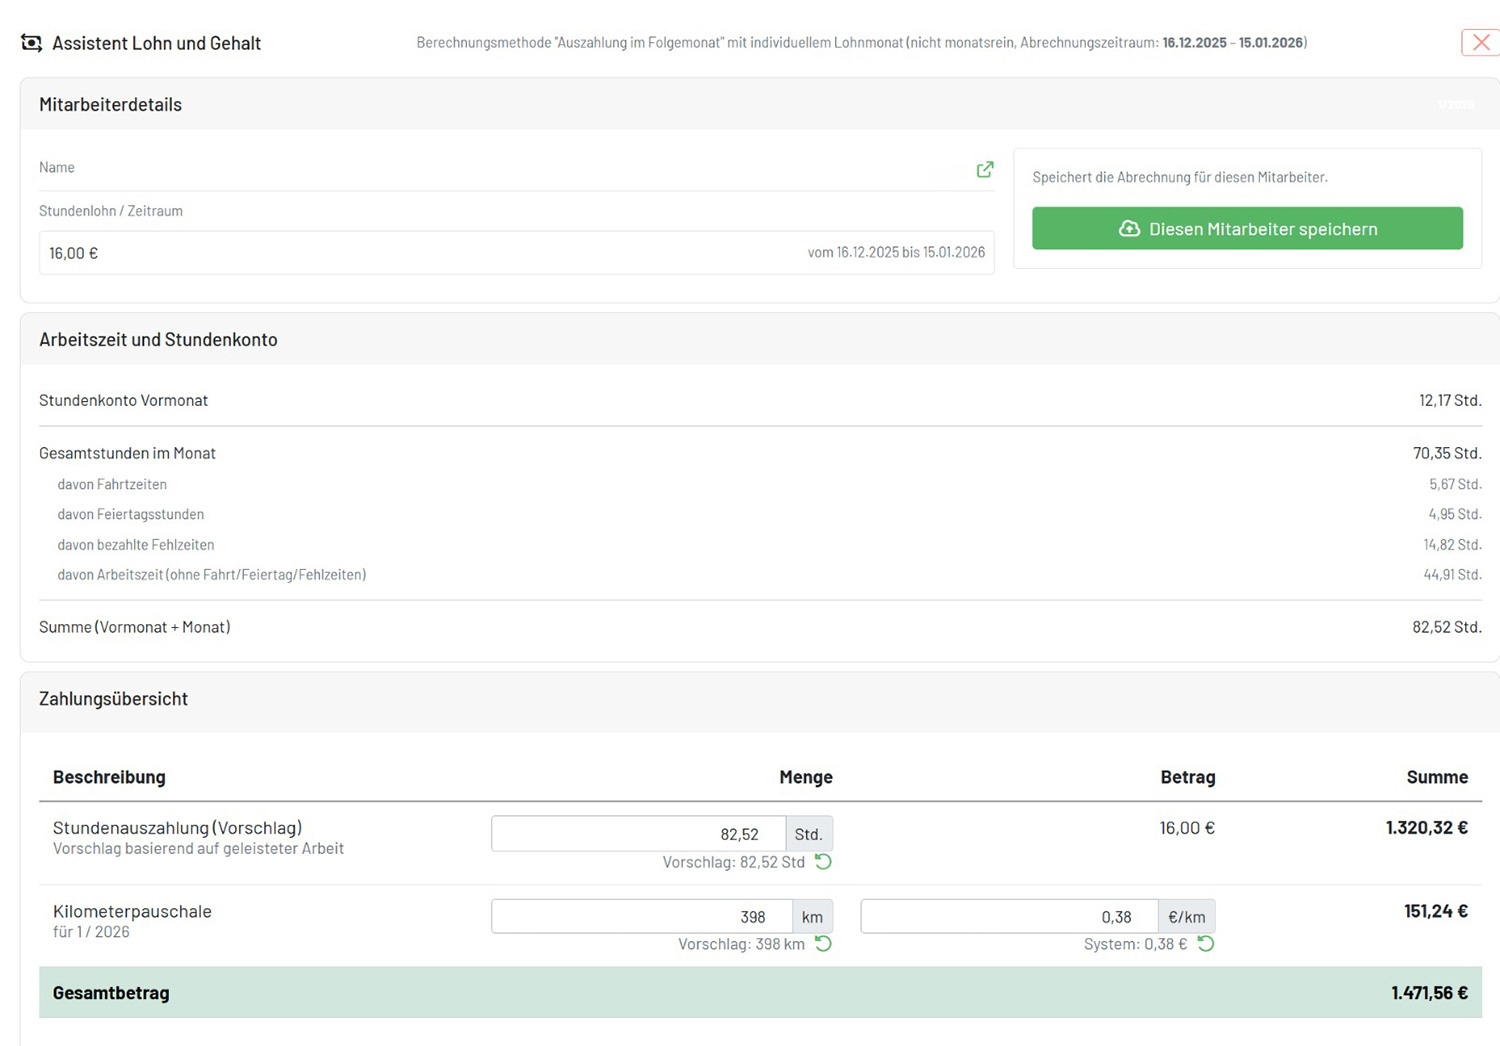Screen dimensions: 1500x1046
Task: Click the Summe (Vormonat + Monat) row
Action: coord(760,627)
